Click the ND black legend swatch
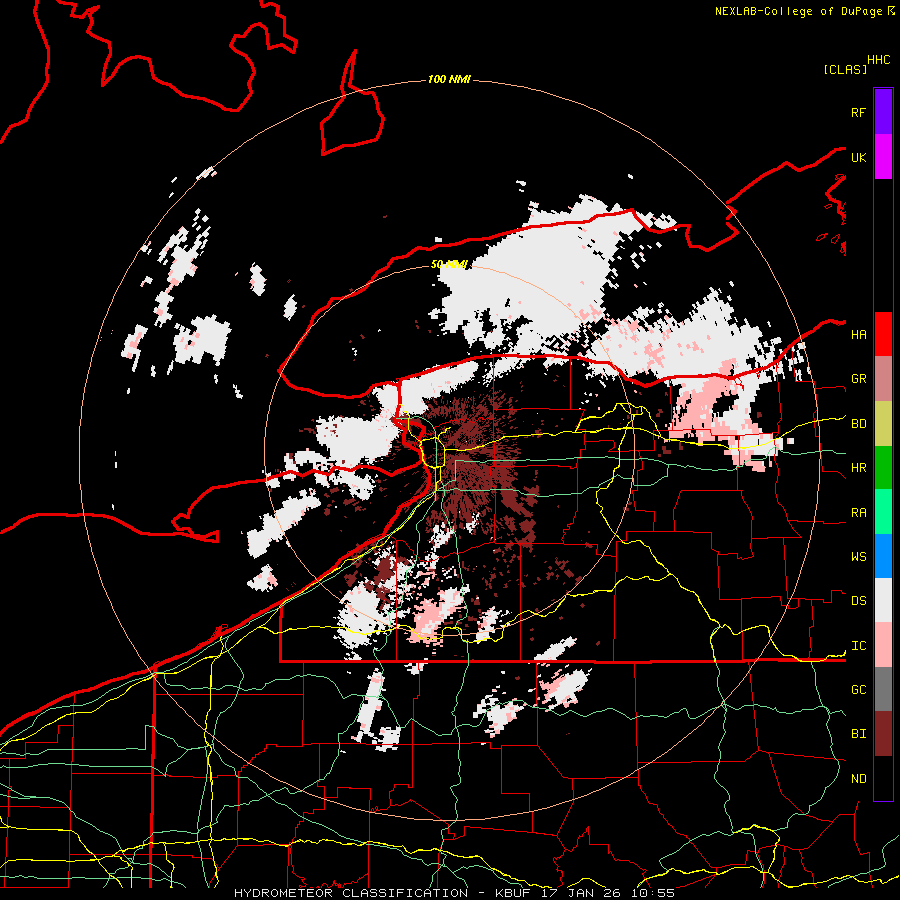900x900 pixels. 883,778
